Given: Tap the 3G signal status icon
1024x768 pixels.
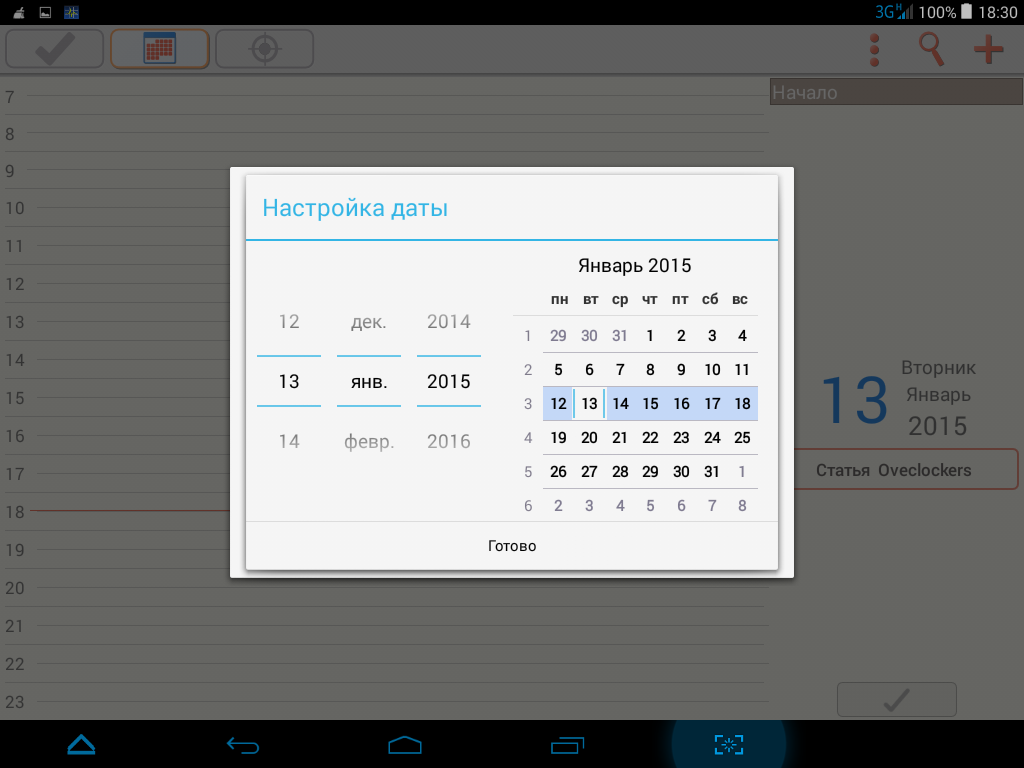Looking at the screenshot, I should [x=893, y=12].
